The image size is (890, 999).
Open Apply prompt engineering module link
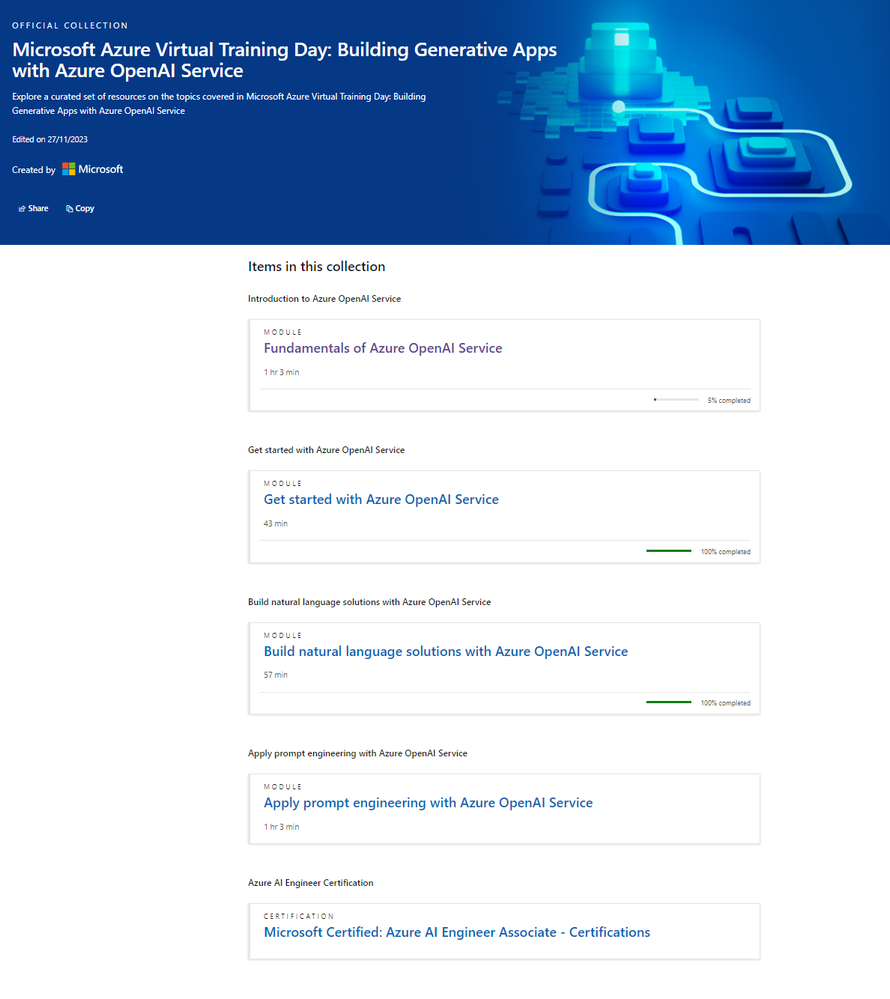pyautogui.click(x=428, y=803)
